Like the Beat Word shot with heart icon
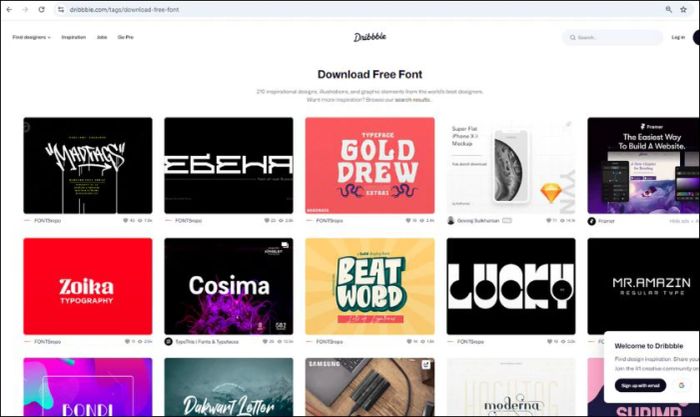Screen dimensions: 700x417 tap(409, 342)
